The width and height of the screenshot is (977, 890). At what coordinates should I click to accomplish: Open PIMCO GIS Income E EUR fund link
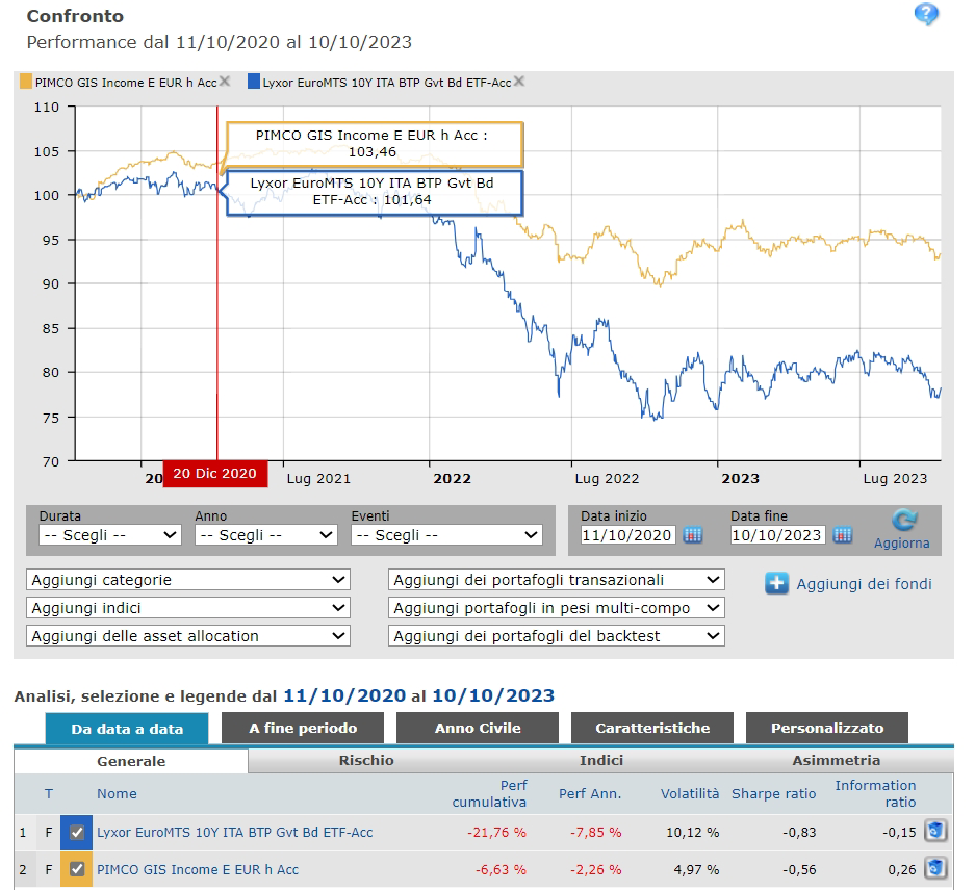point(198,869)
